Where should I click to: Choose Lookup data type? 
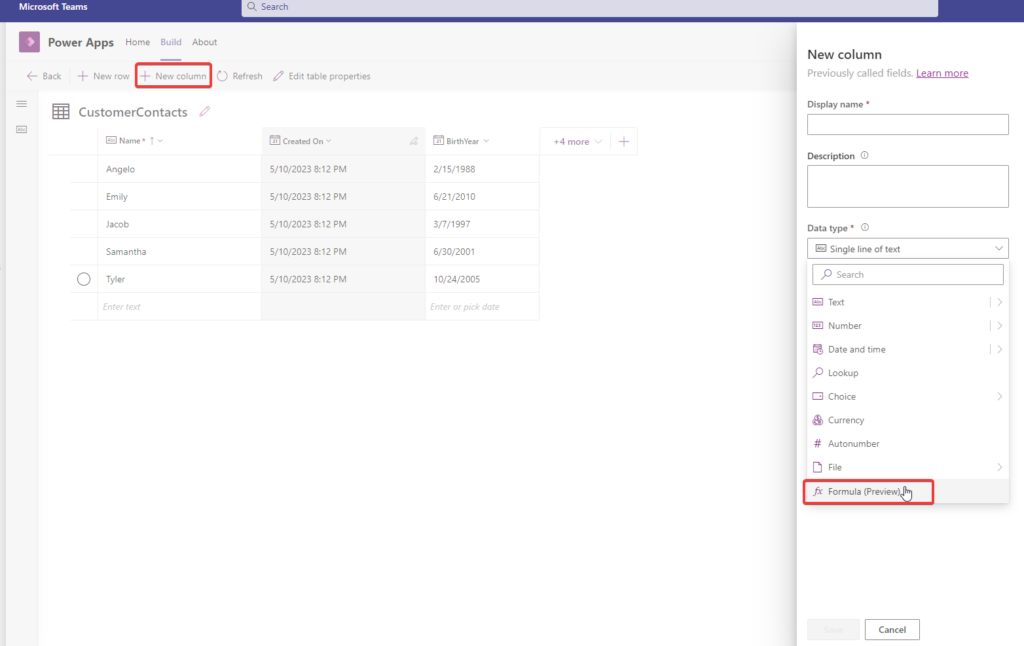908,373
